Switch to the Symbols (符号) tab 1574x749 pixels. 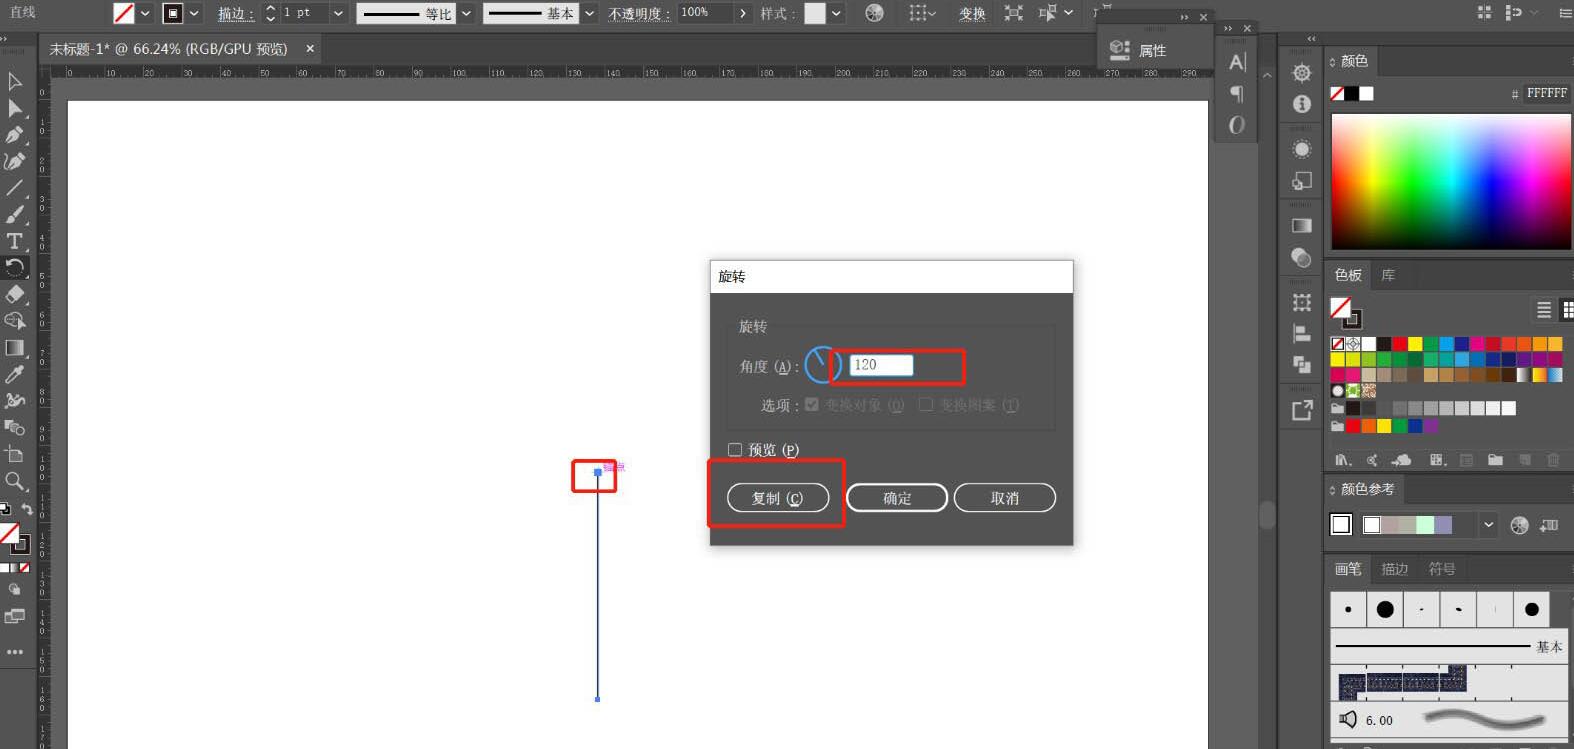[x=1441, y=569]
